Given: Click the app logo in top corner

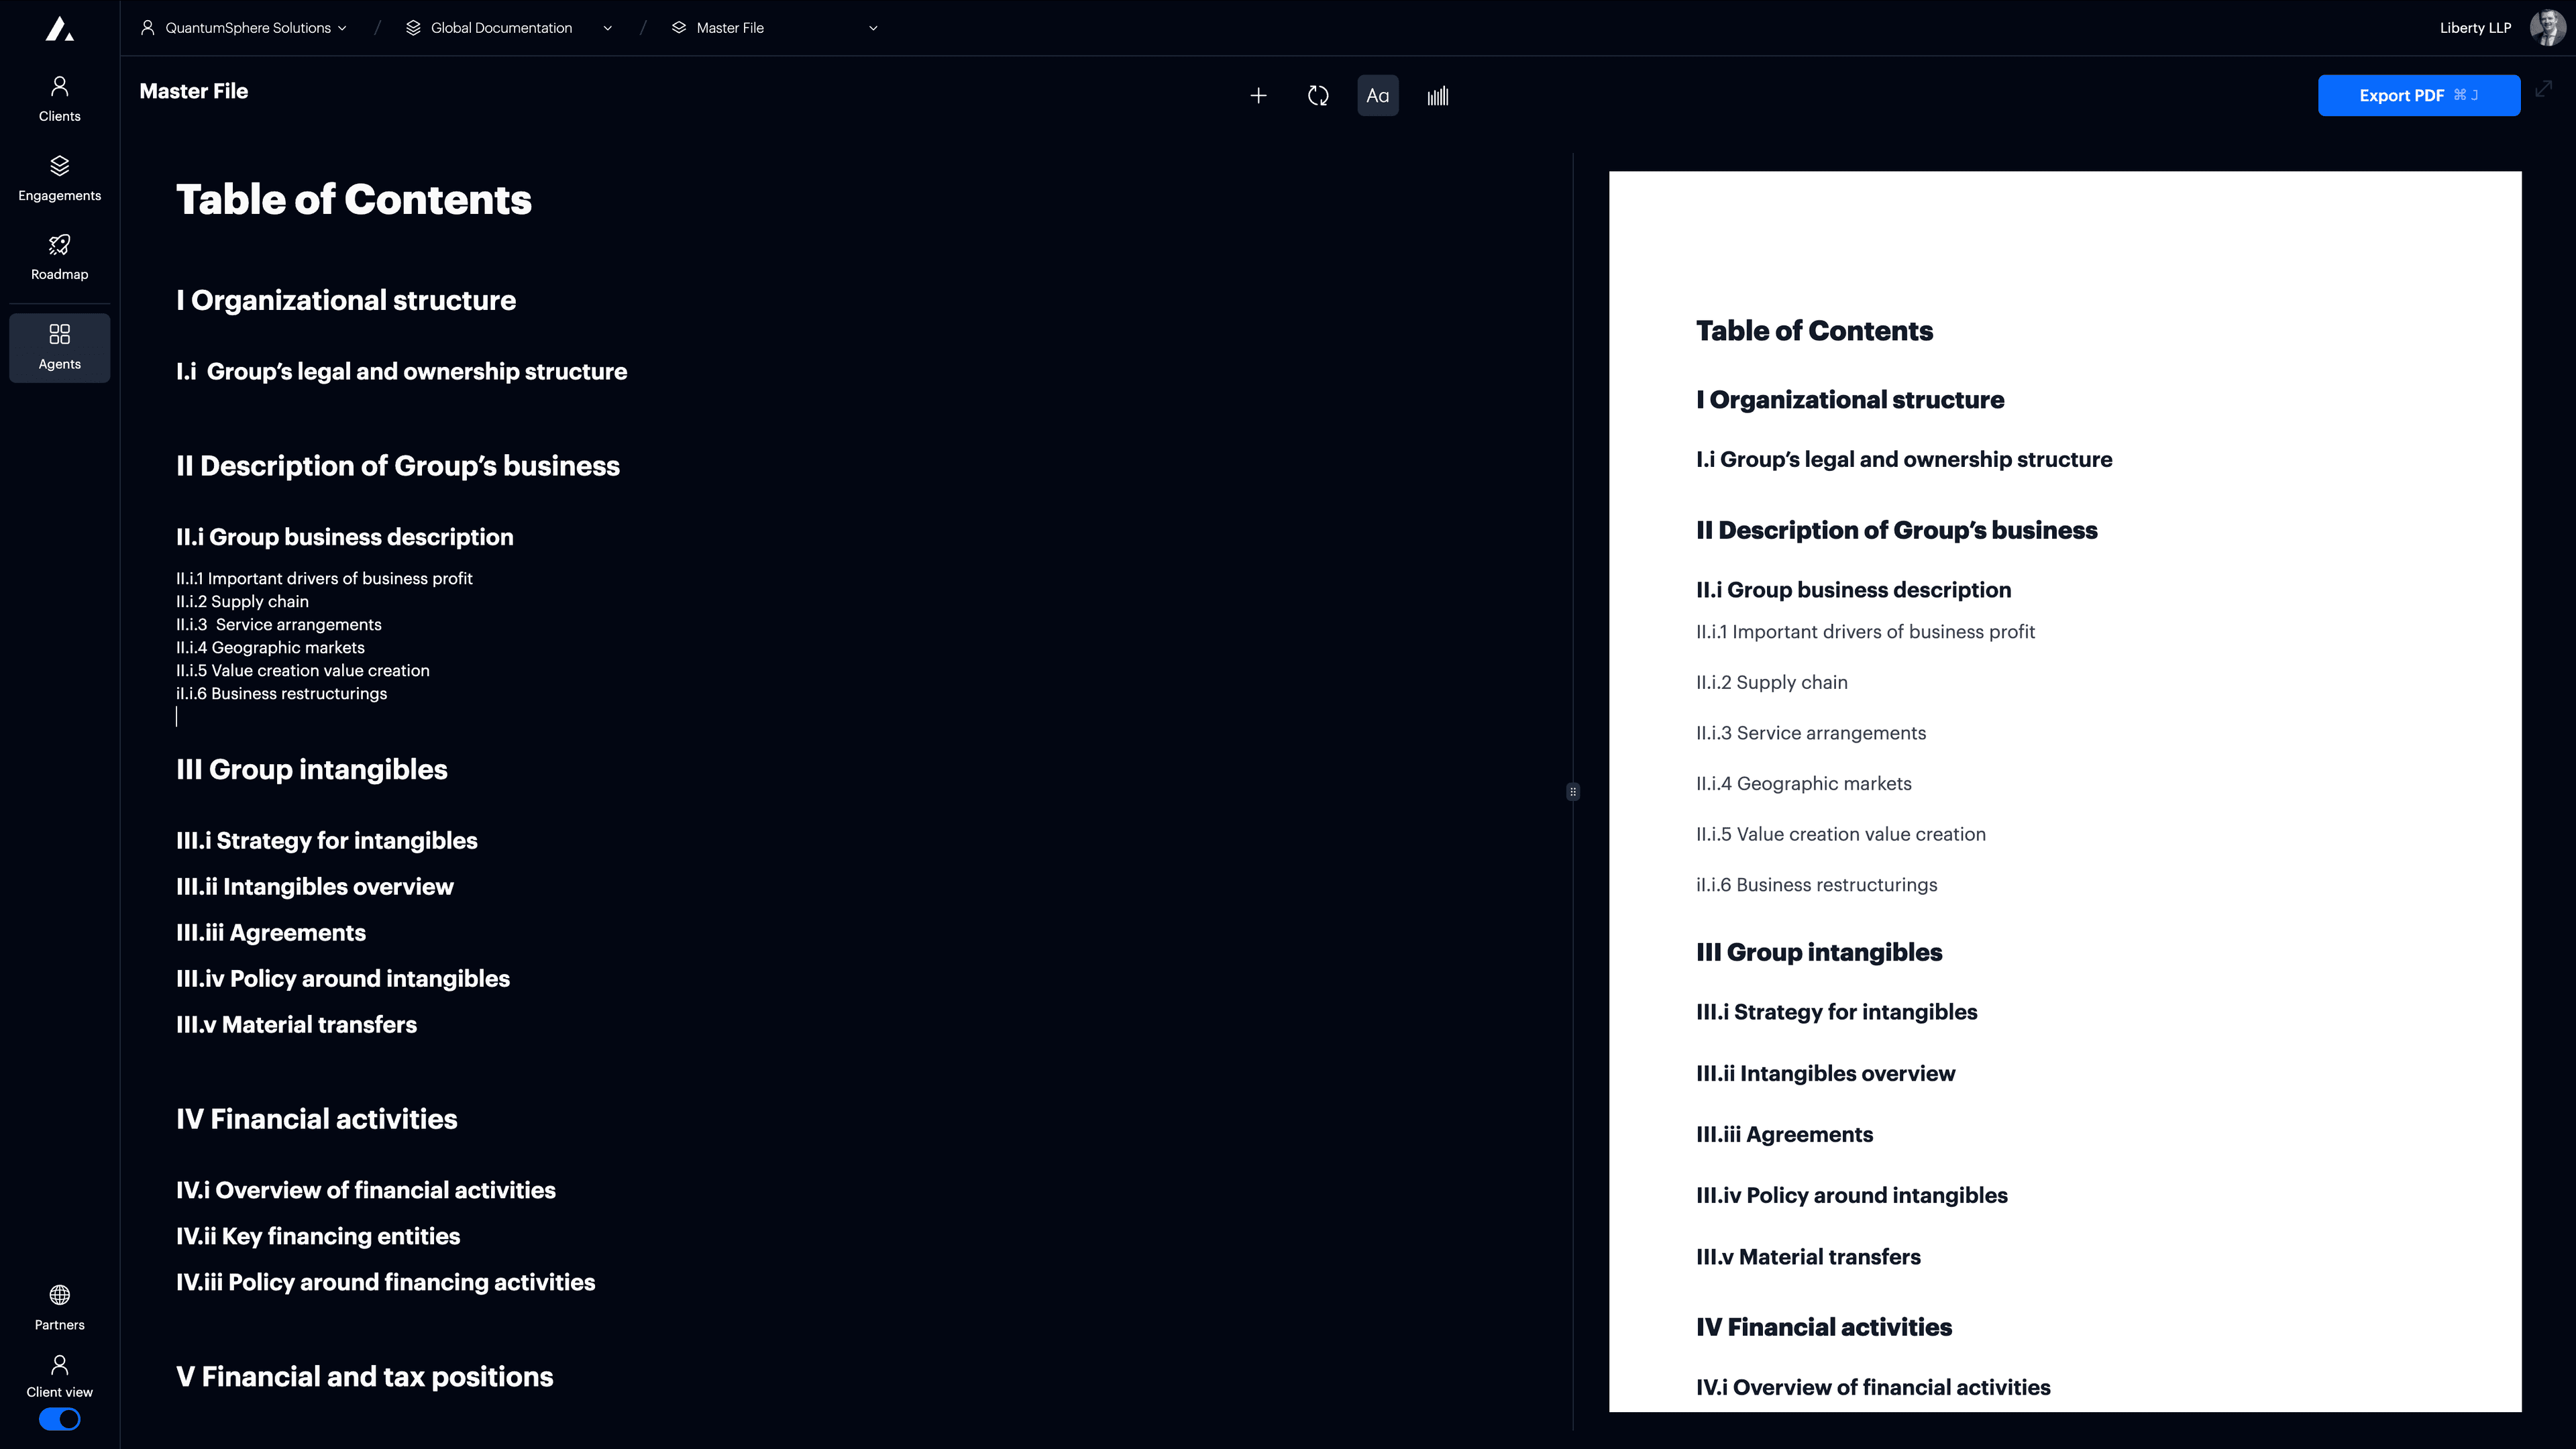Looking at the screenshot, I should tap(59, 29).
